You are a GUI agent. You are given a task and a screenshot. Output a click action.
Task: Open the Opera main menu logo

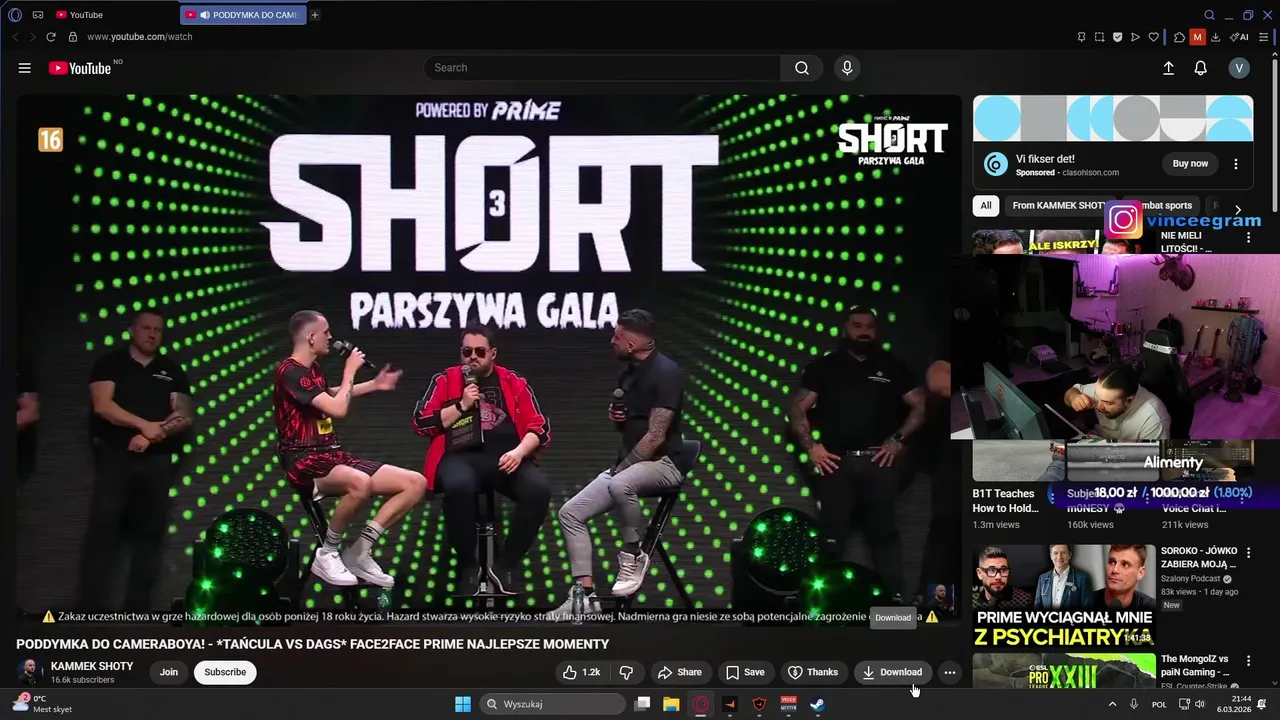15,15
